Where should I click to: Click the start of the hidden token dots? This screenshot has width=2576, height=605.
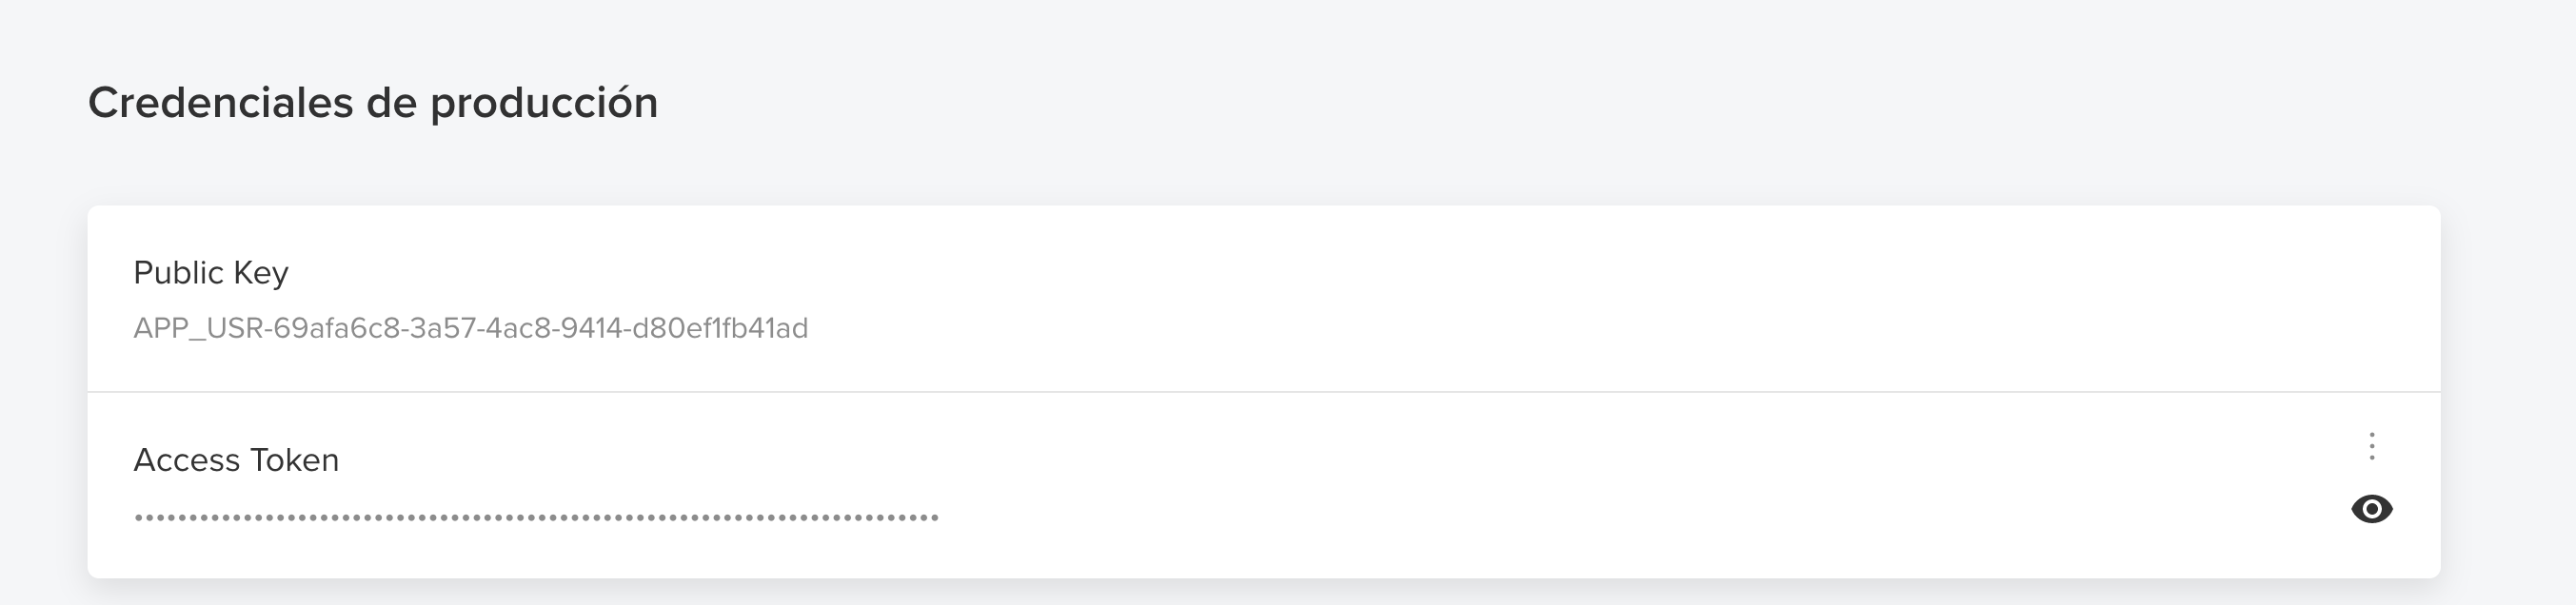pos(139,517)
